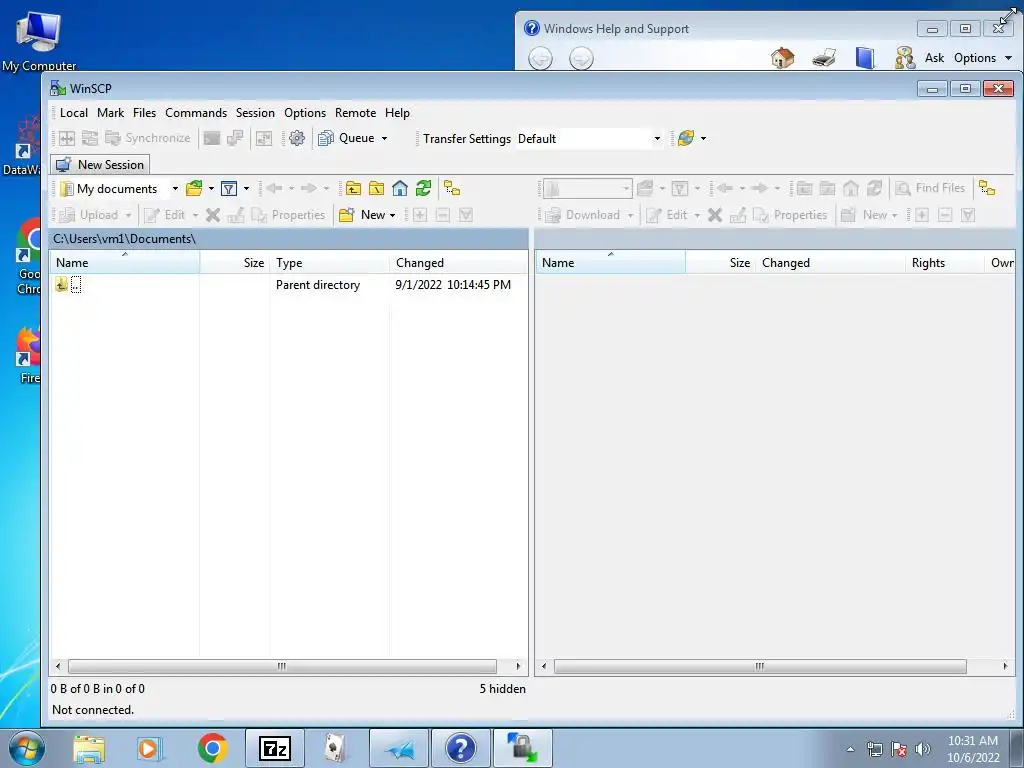Expand the local New dropdown arrow
Viewport: 1024px width, 768px height.
pos(392,215)
